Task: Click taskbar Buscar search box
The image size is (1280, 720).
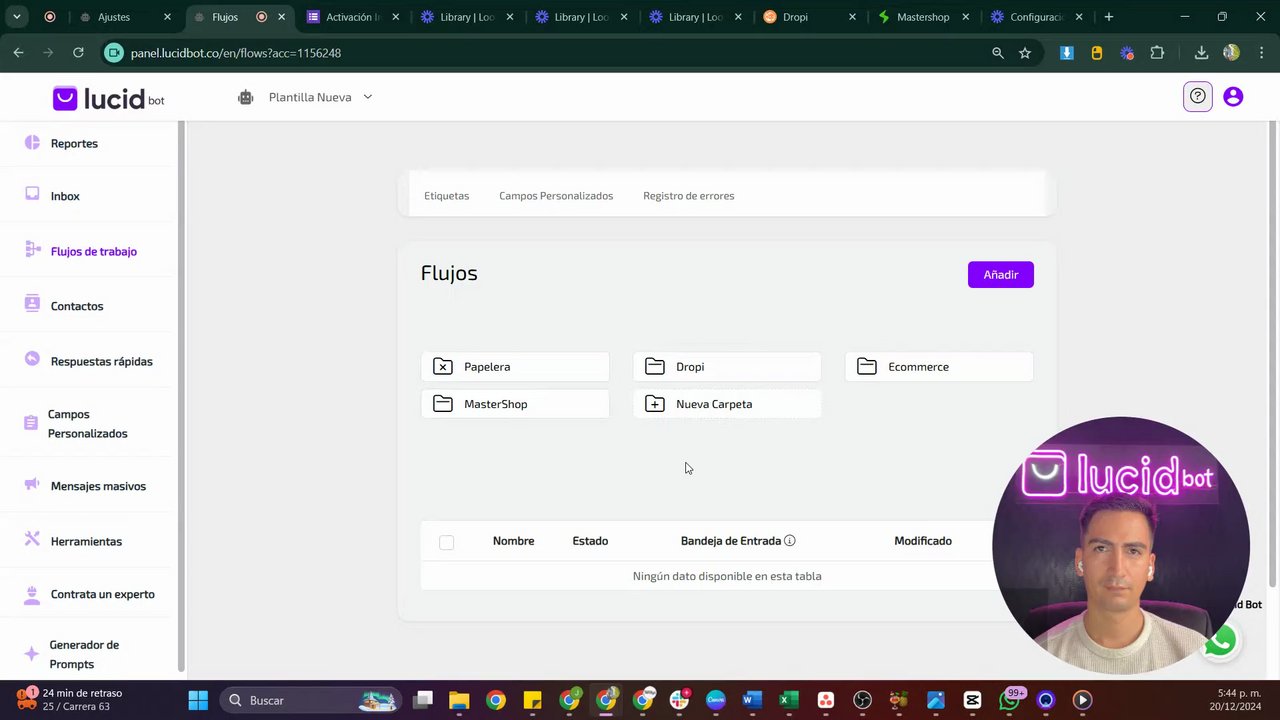Action: click(x=309, y=700)
